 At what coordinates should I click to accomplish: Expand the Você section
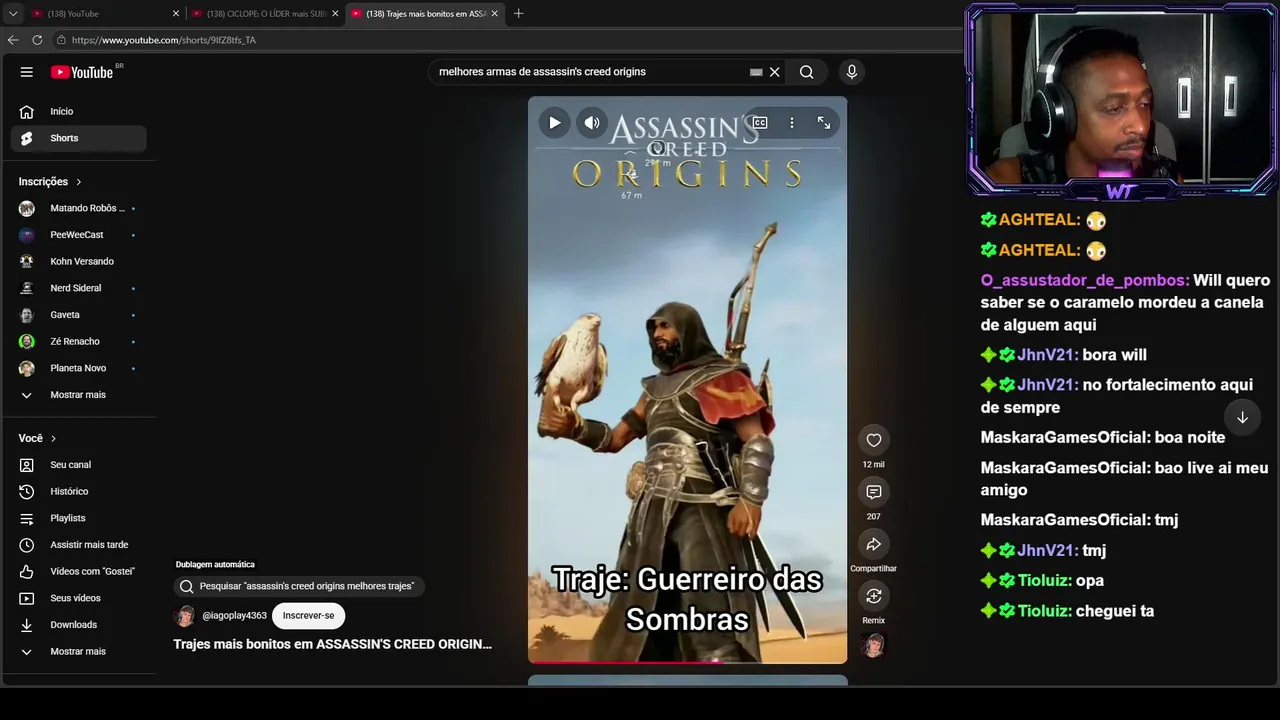37,438
